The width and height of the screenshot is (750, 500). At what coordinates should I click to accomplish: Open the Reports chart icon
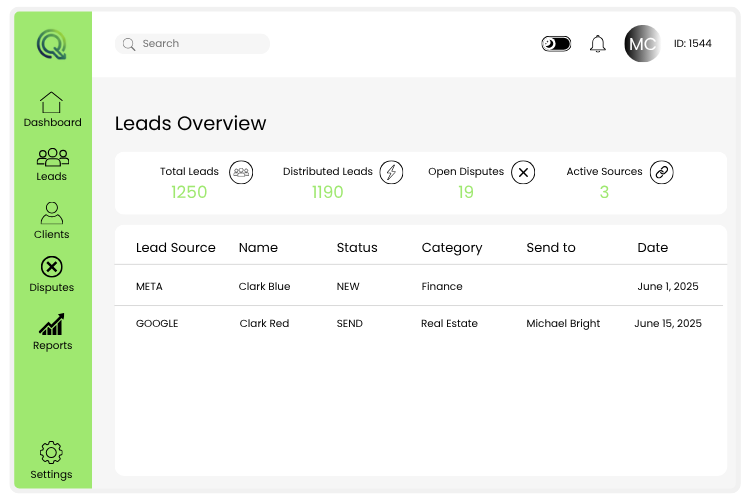[52, 325]
